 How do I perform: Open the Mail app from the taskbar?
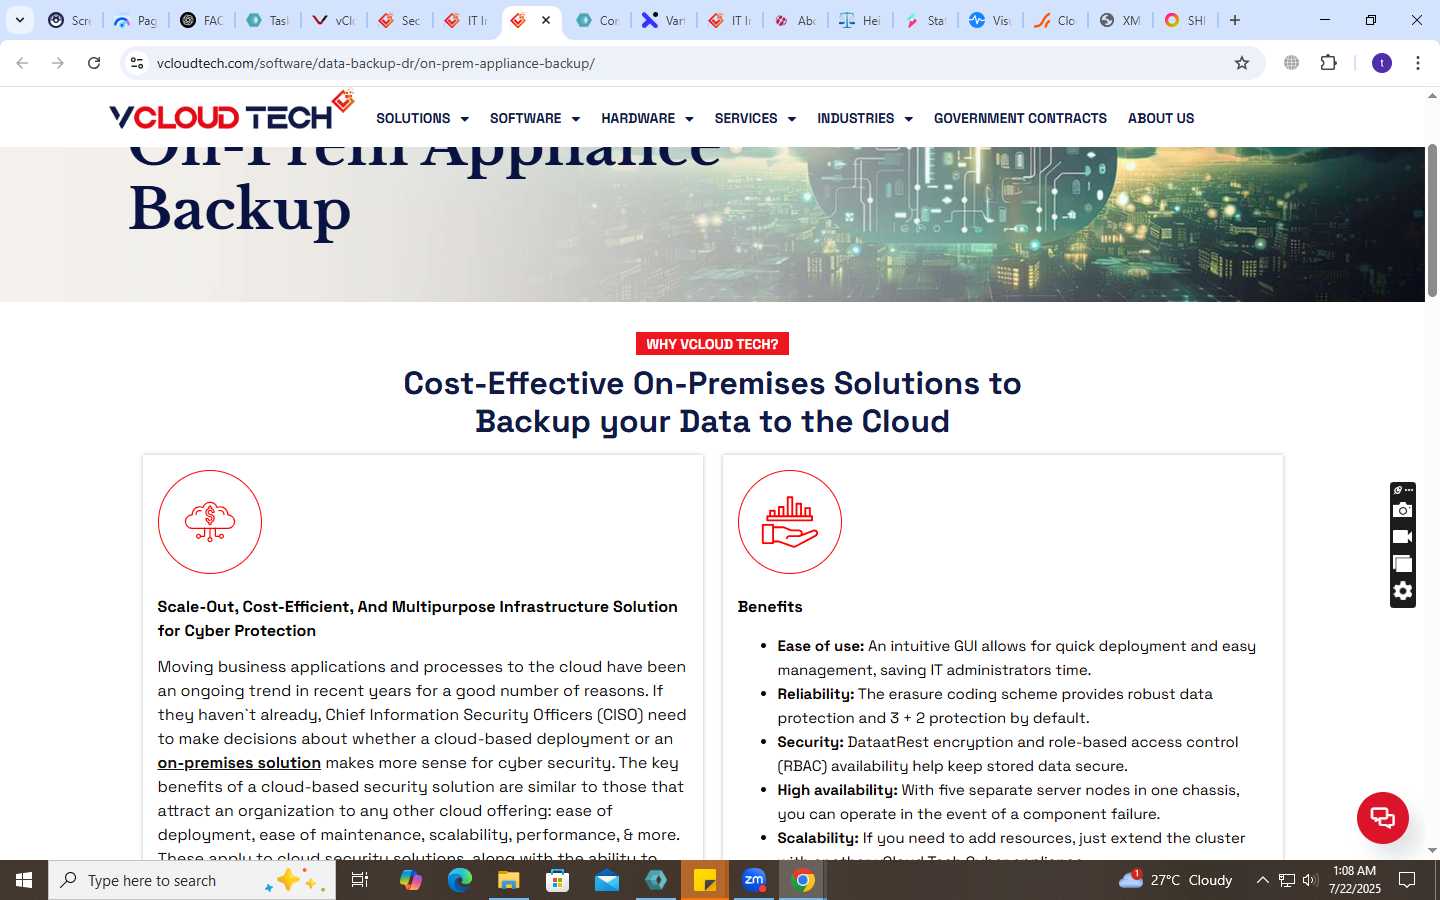coord(607,880)
